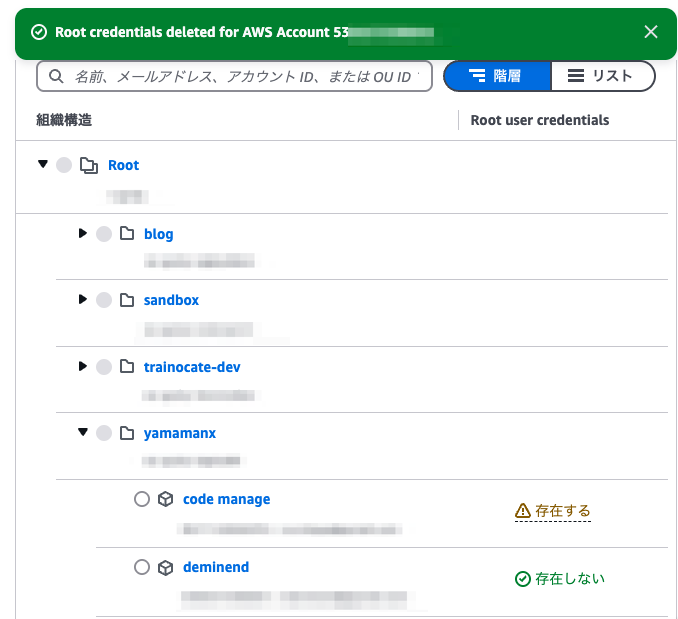This screenshot has height=619, width=678.
Task: Switch to リスト list view
Action: point(603,76)
